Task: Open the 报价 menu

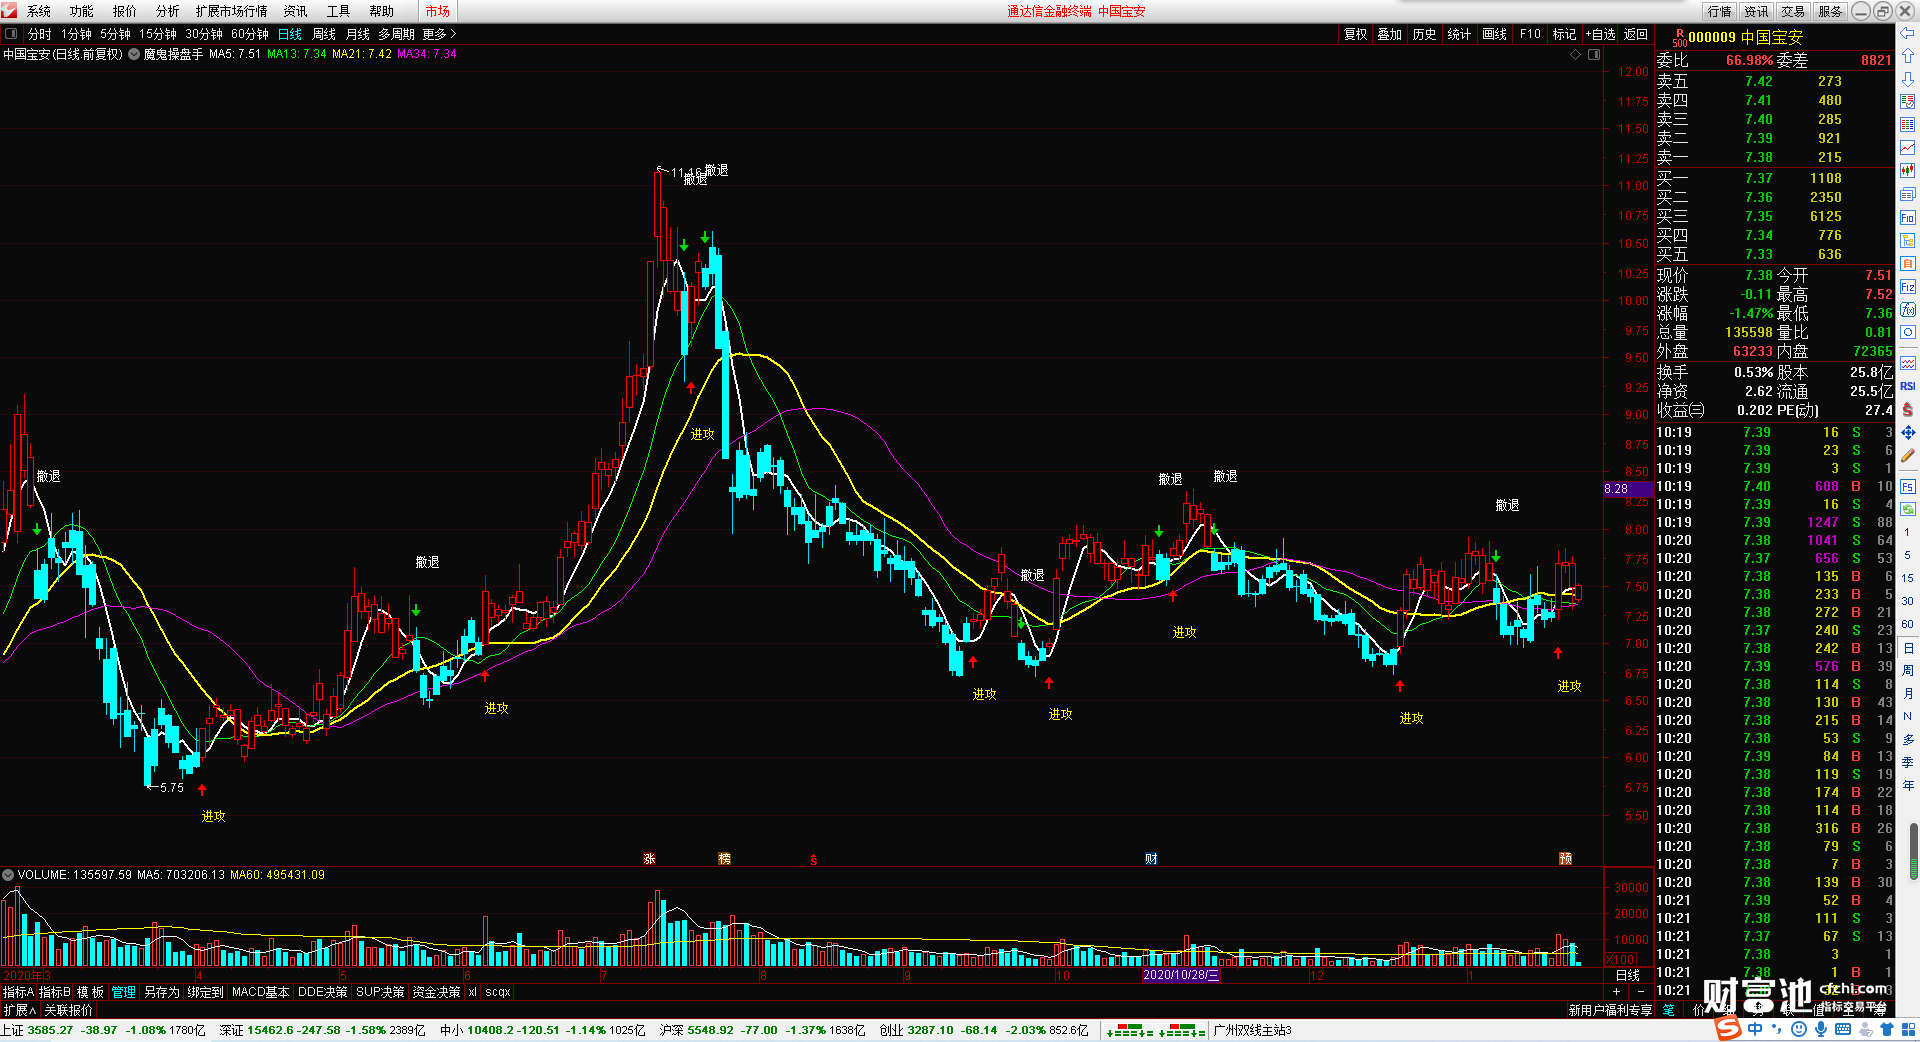Action: click(x=125, y=11)
